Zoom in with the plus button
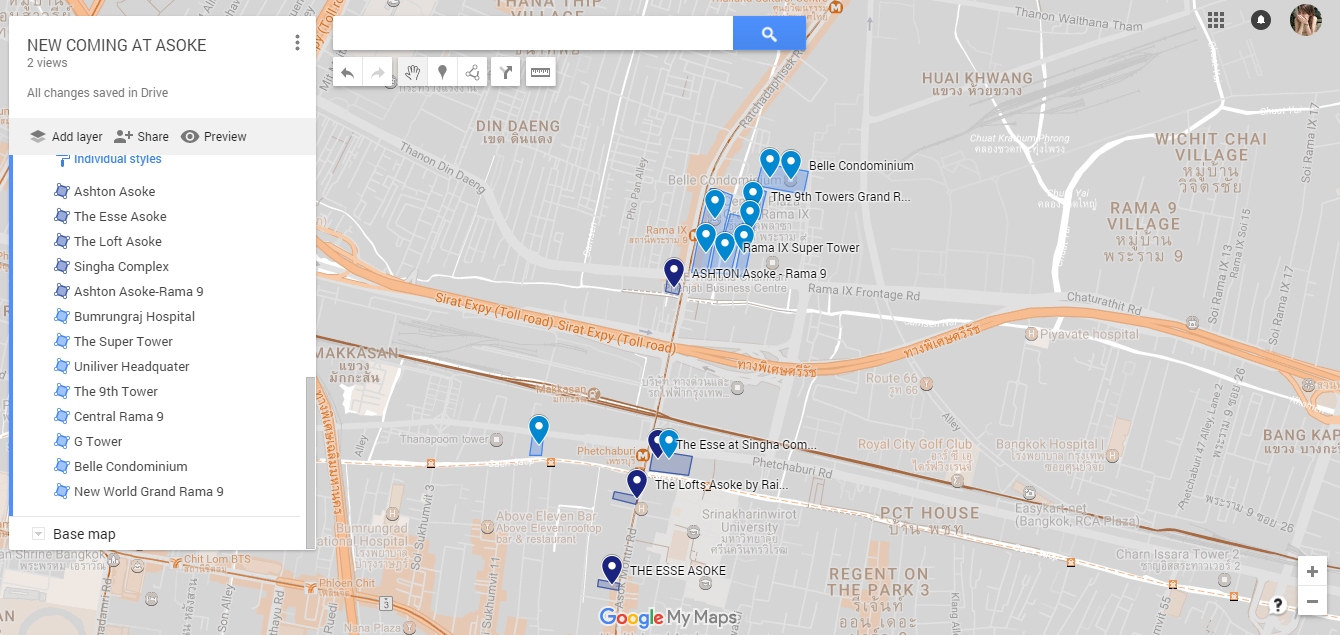 tap(1312, 571)
